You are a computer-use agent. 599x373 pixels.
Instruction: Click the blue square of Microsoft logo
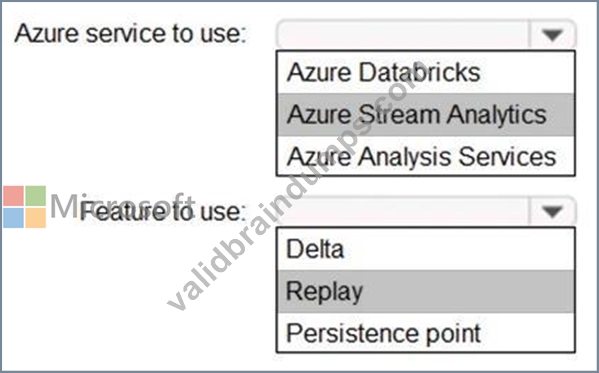[13, 218]
